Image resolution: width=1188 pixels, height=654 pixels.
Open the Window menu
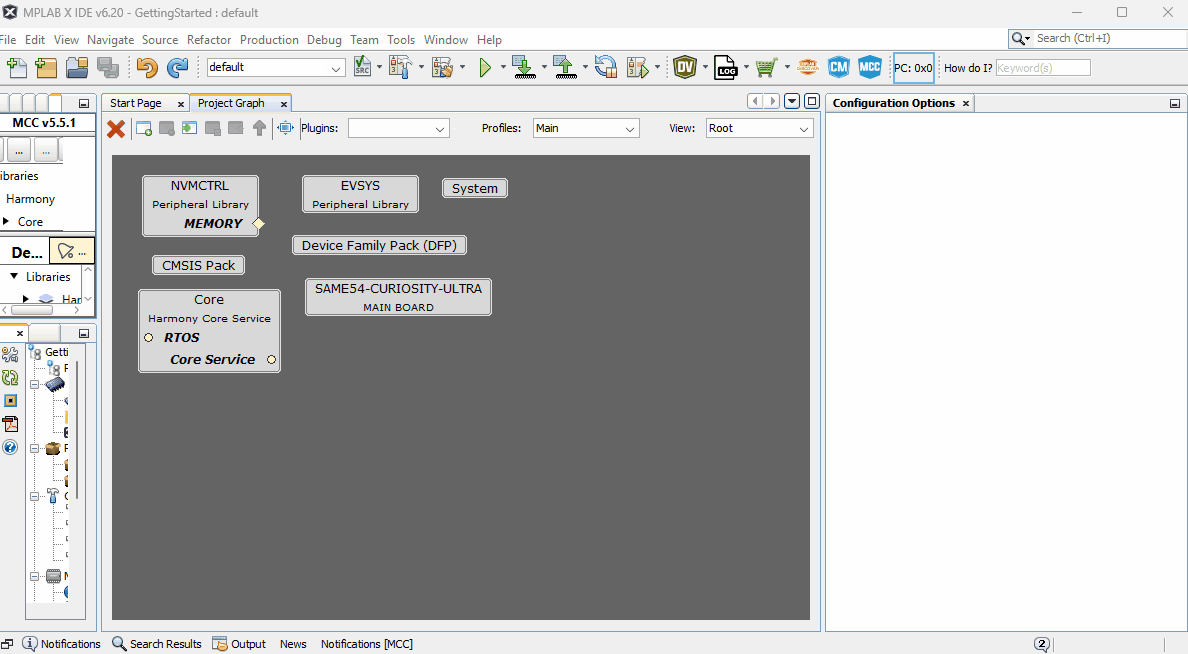pos(446,39)
